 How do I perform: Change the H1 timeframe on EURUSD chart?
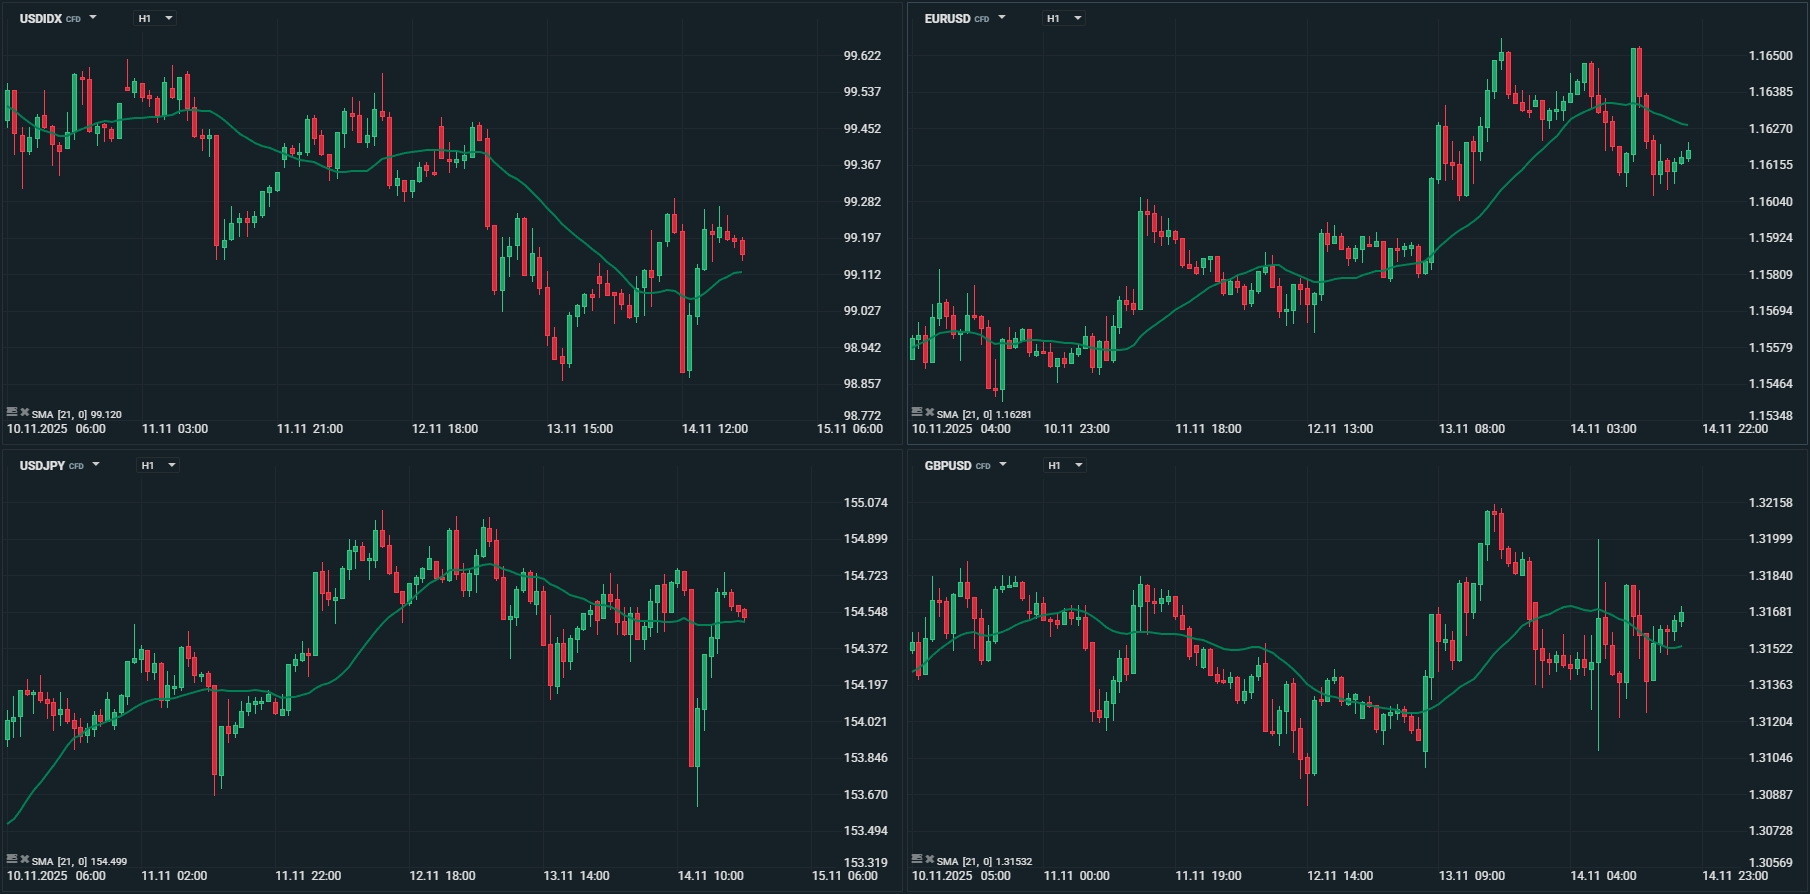click(x=1064, y=18)
